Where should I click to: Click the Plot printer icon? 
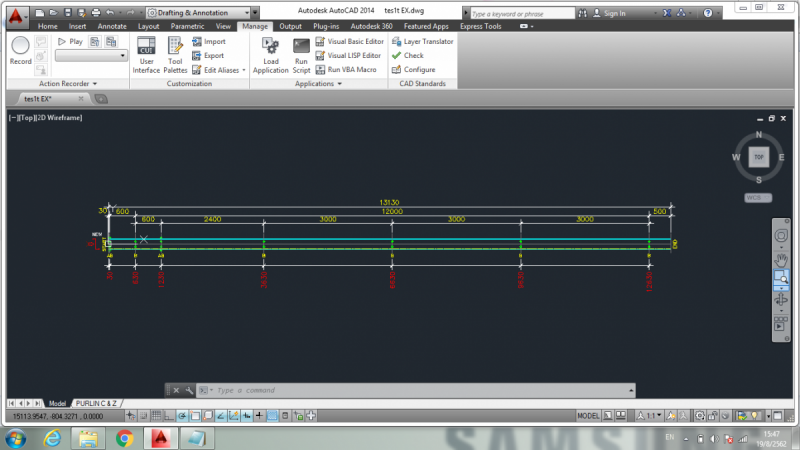95,13
